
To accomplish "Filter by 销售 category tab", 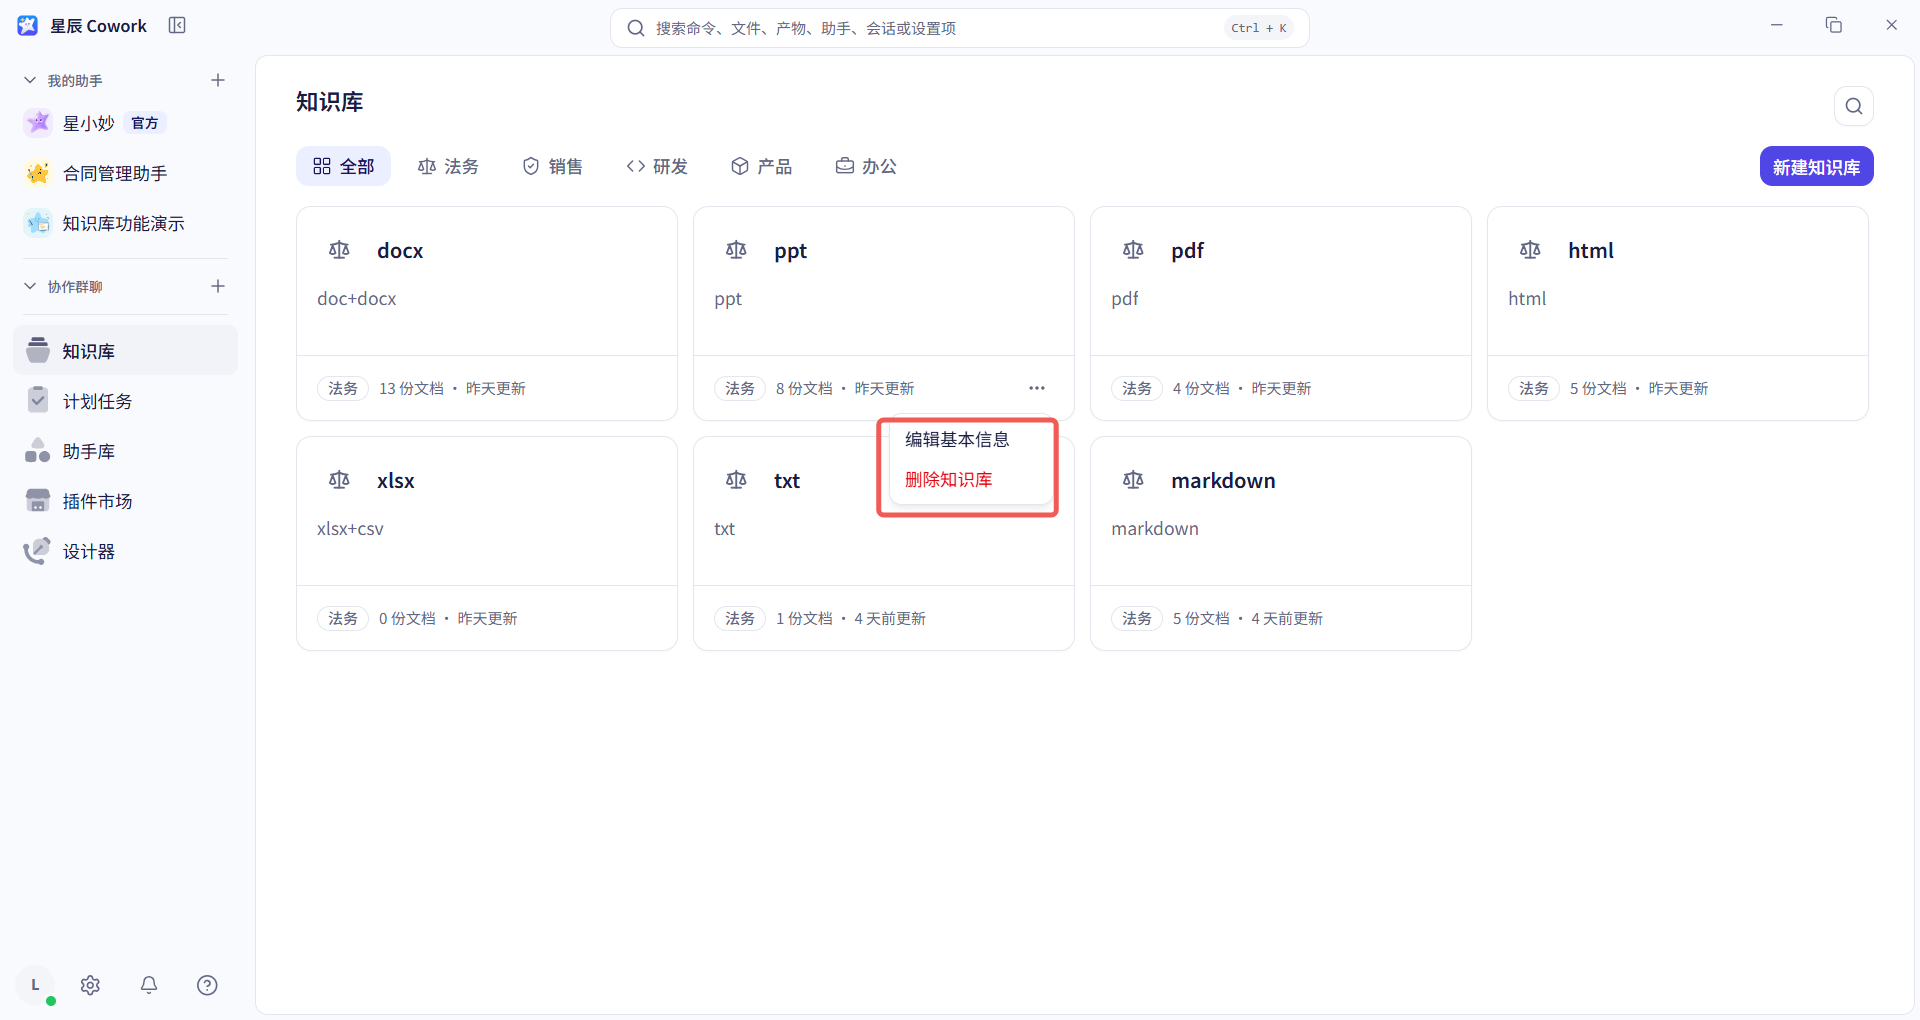I will coord(552,166).
